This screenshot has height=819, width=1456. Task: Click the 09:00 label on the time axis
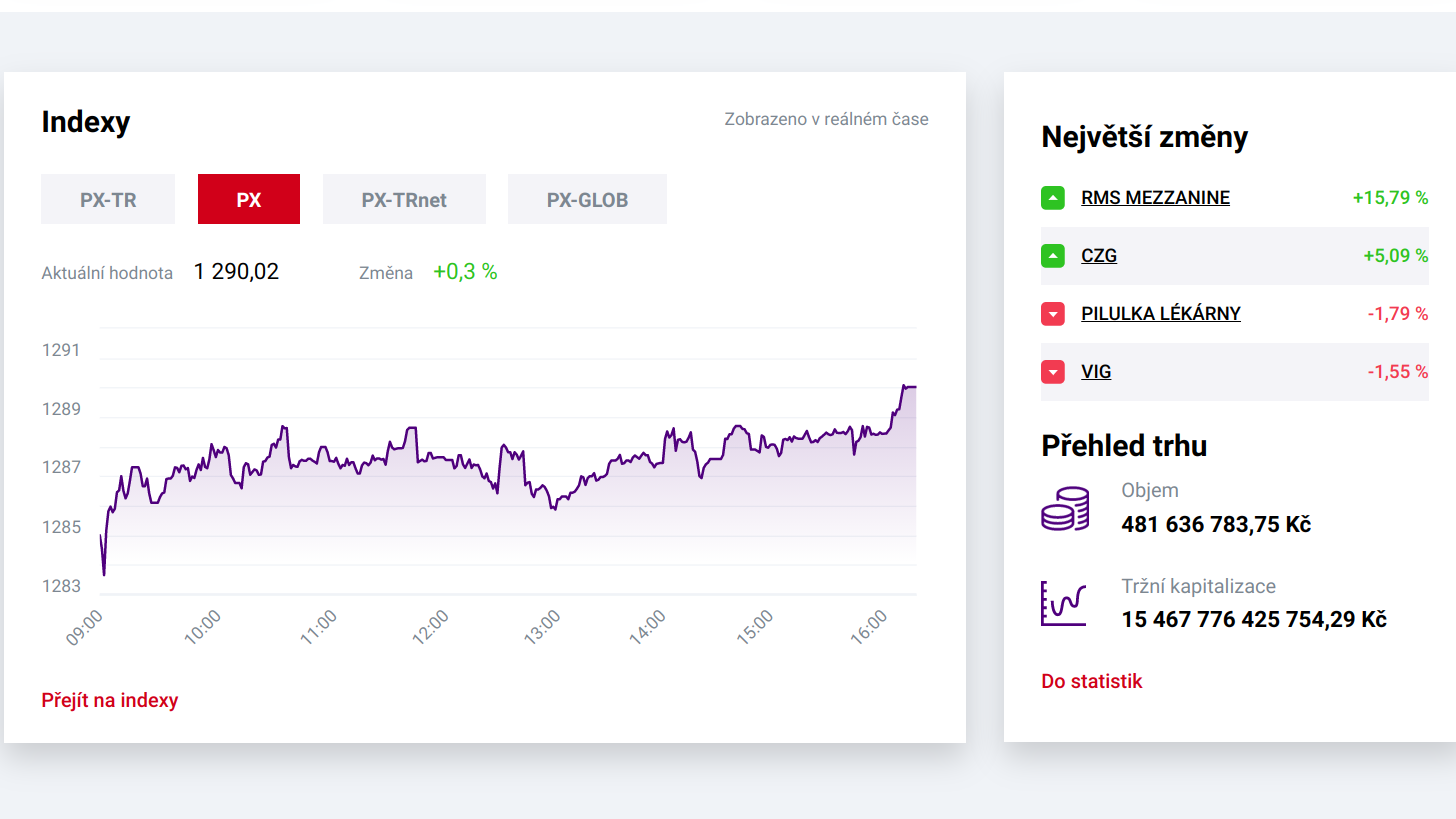pyautogui.click(x=86, y=630)
